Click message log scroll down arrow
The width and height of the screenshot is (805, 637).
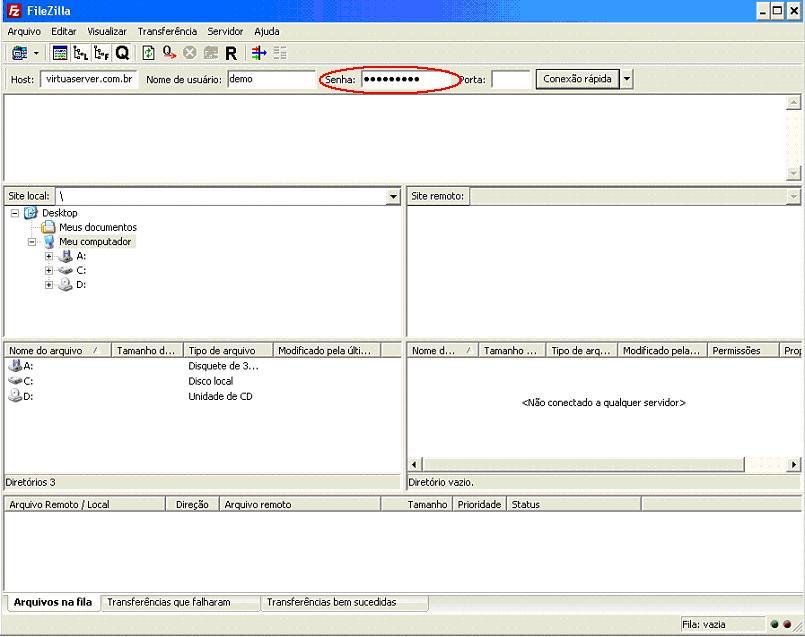coord(793,173)
